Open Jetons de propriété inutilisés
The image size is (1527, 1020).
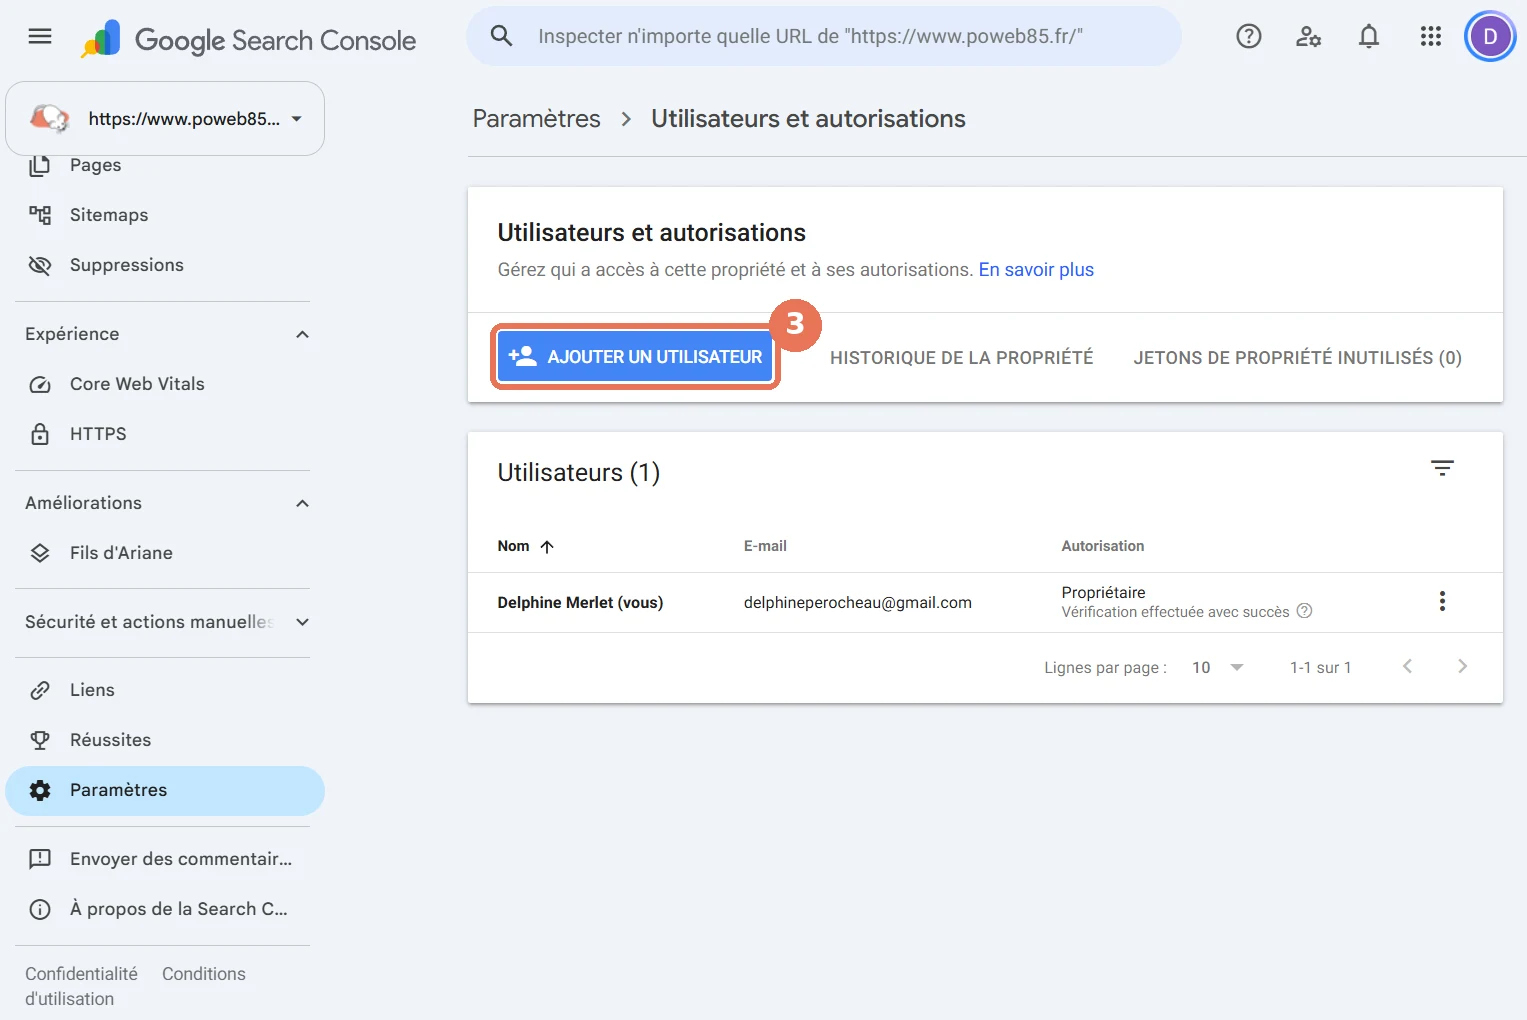(x=1297, y=358)
